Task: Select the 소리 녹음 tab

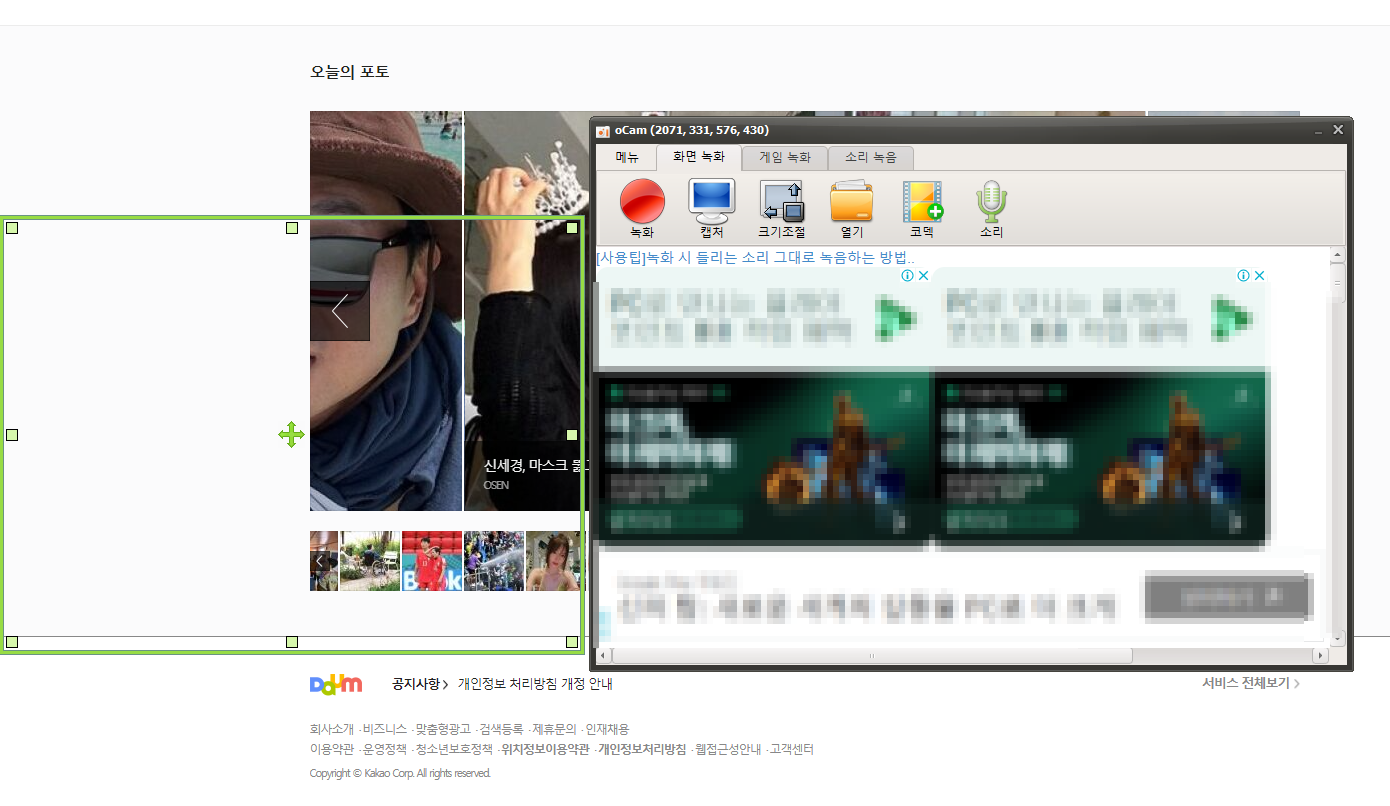Action: click(x=871, y=159)
